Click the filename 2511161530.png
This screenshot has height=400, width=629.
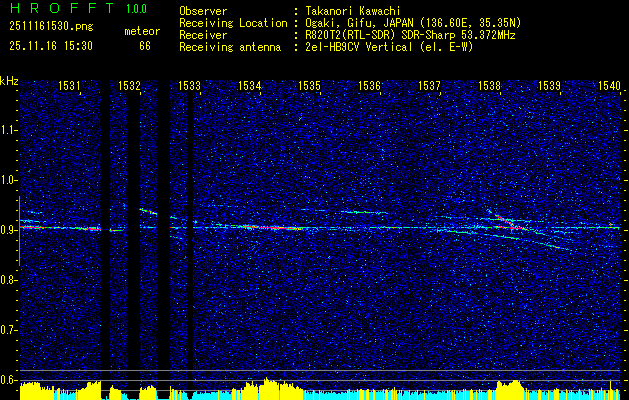(51, 27)
